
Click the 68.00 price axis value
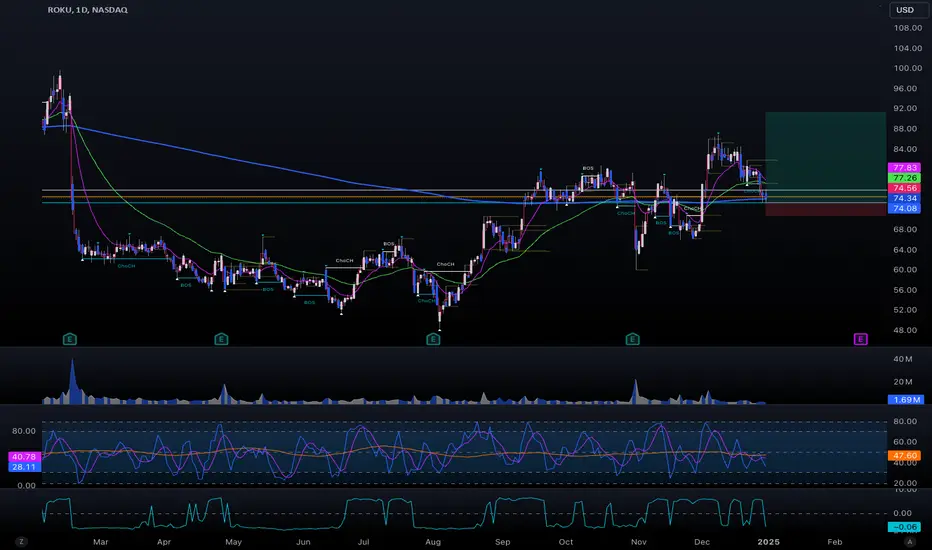[x=905, y=229]
